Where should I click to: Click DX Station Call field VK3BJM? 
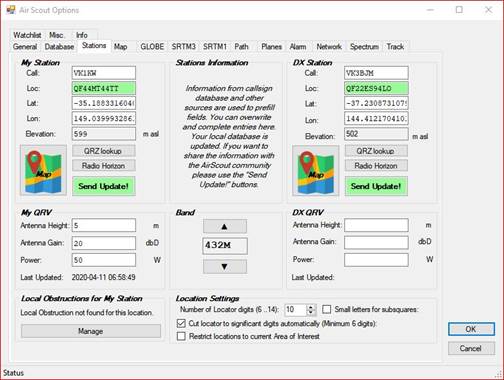[376, 73]
